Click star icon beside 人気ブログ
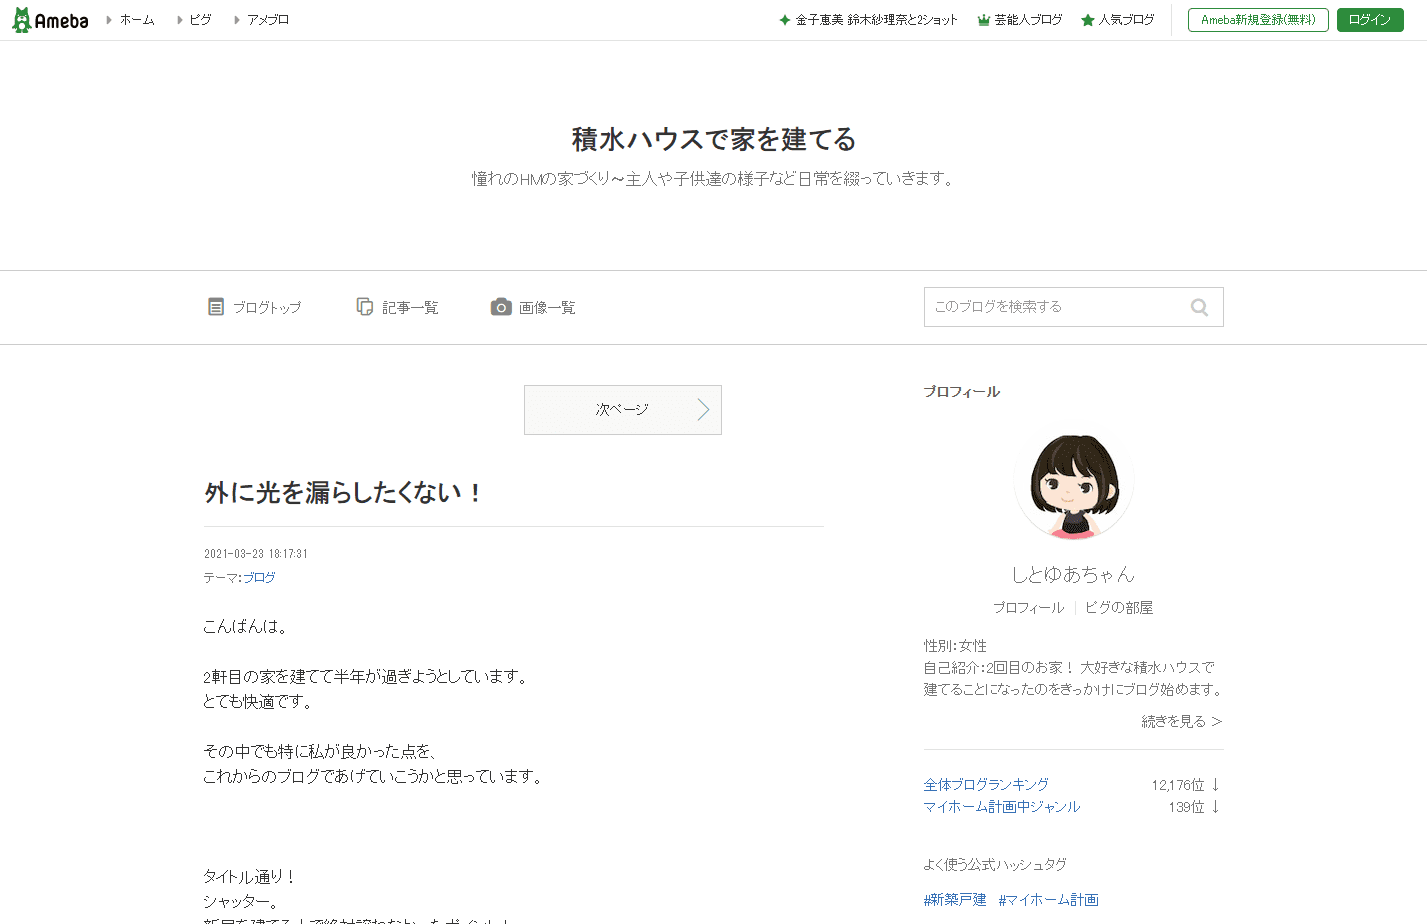This screenshot has height=924, width=1427. click(1087, 20)
